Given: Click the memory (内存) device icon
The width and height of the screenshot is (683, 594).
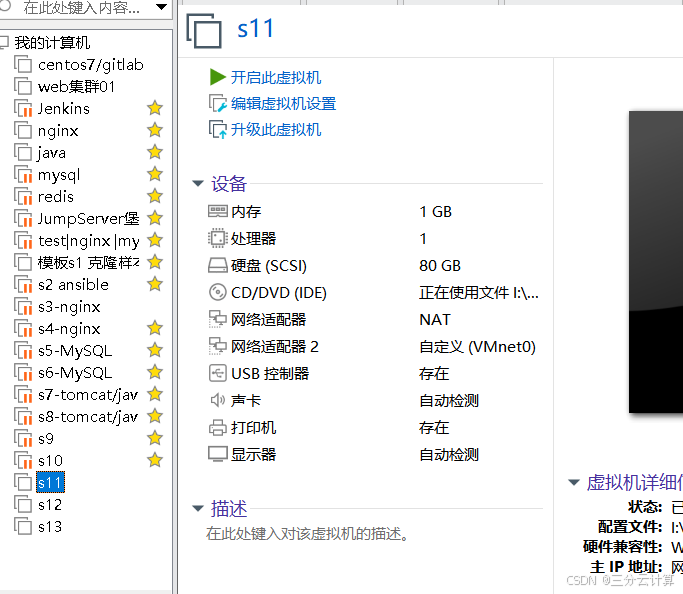Looking at the screenshot, I should (217, 212).
